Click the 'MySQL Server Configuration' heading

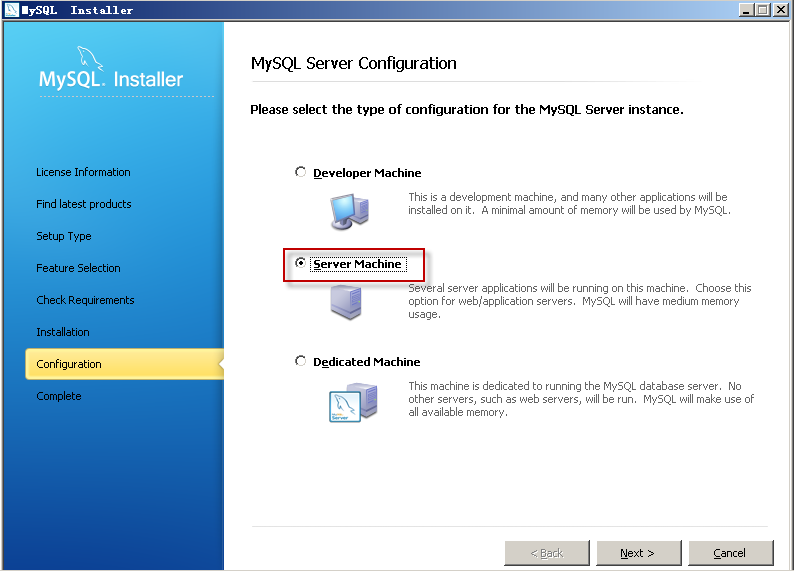tap(353, 63)
